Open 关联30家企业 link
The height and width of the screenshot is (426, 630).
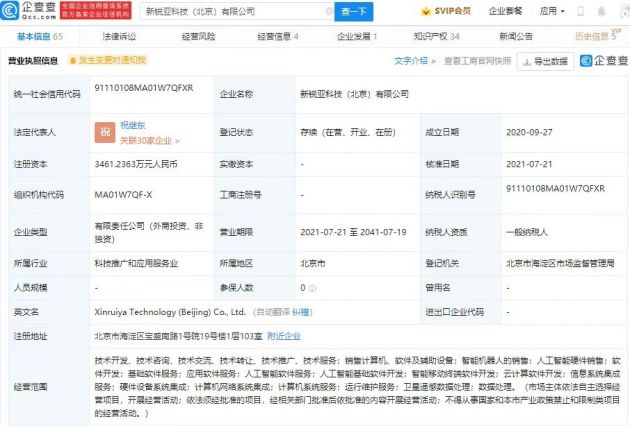click(x=149, y=140)
